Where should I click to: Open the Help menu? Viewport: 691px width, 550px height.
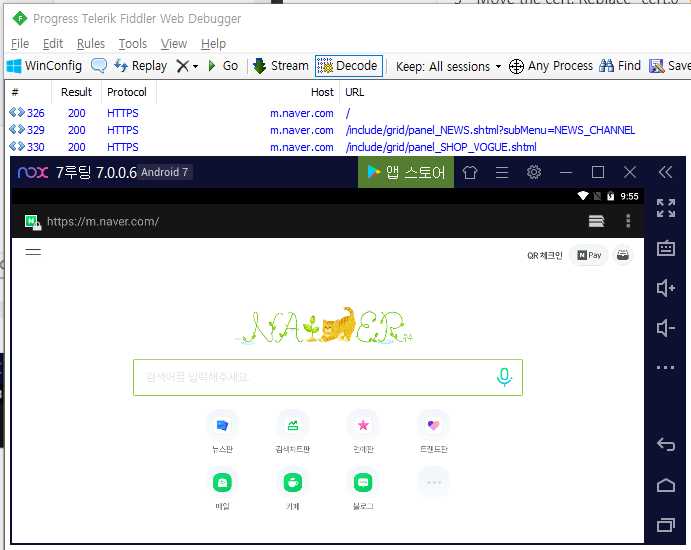click(213, 44)
